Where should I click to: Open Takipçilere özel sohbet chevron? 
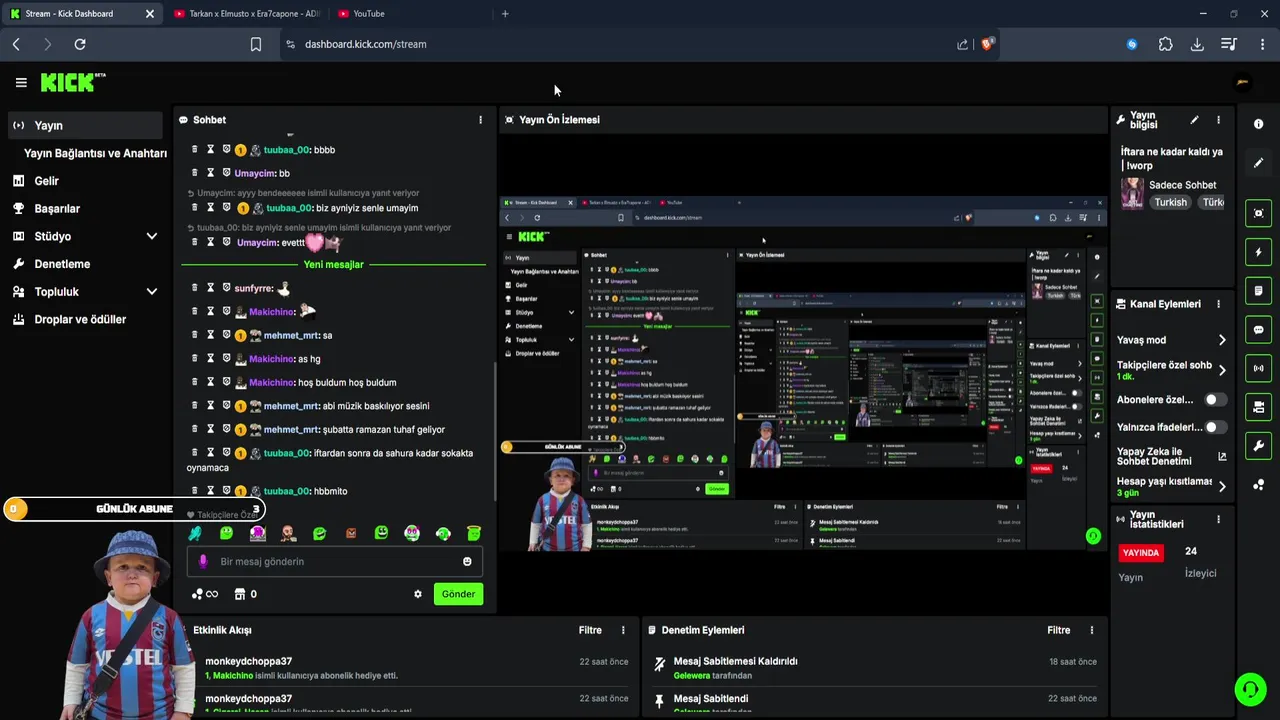click(1222, 370)
